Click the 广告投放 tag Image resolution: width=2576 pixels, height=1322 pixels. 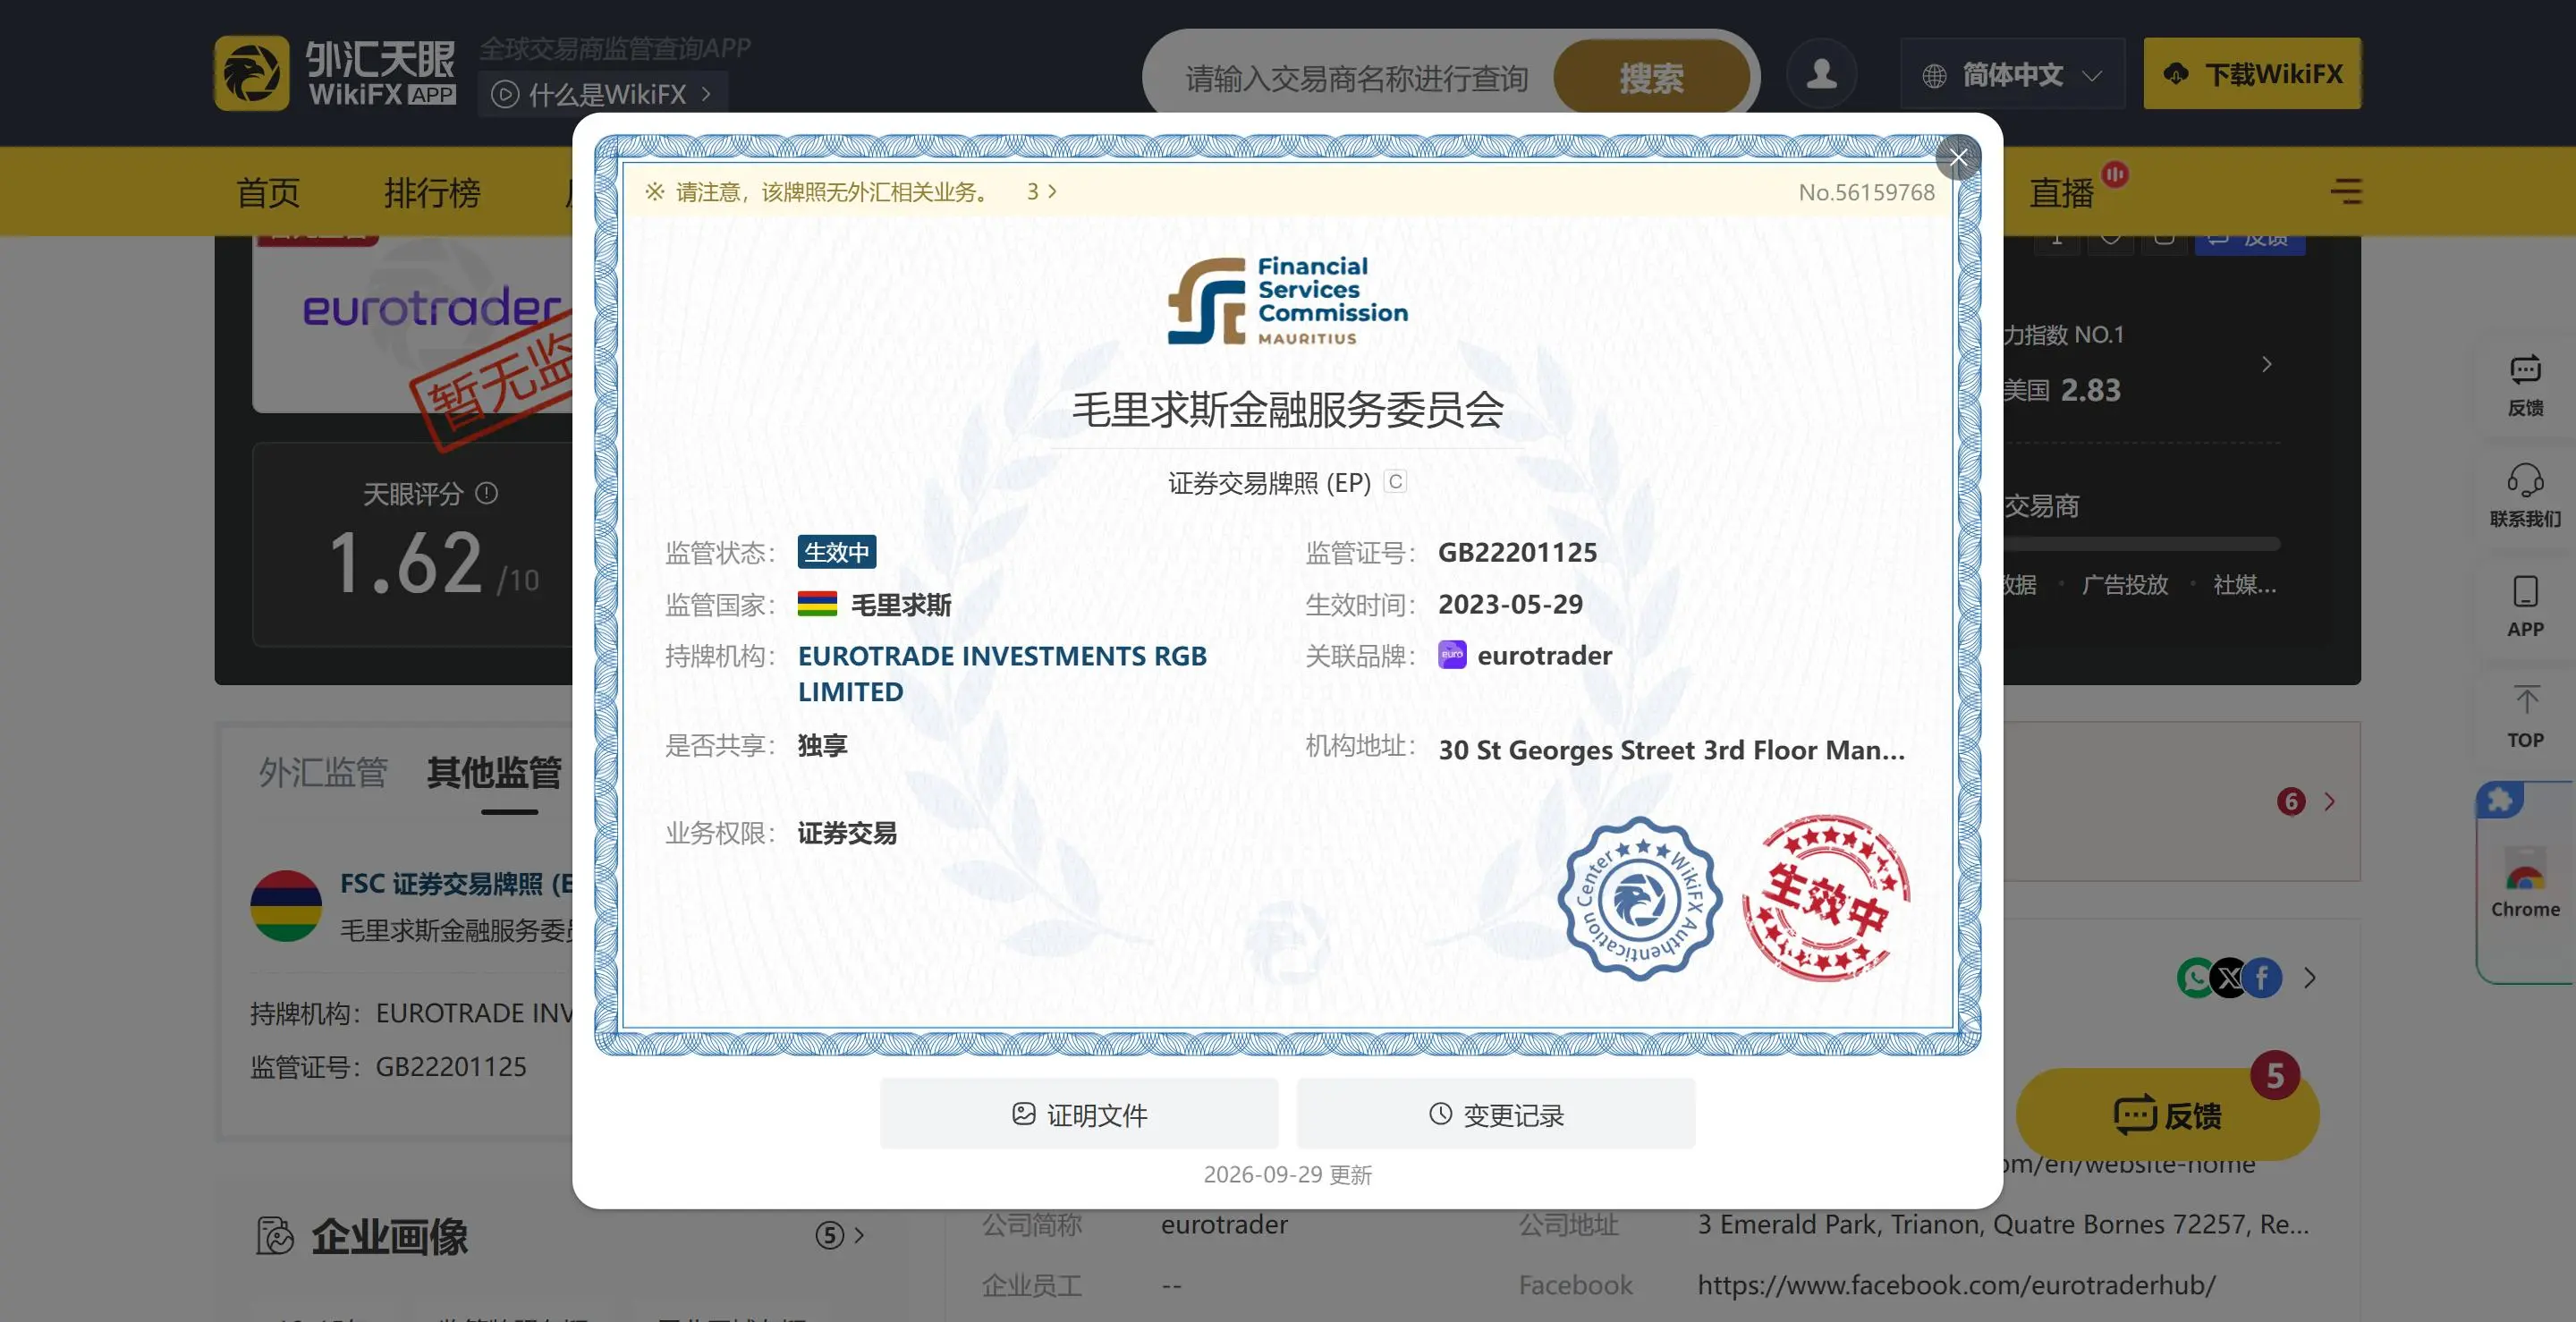point(2124,584)
